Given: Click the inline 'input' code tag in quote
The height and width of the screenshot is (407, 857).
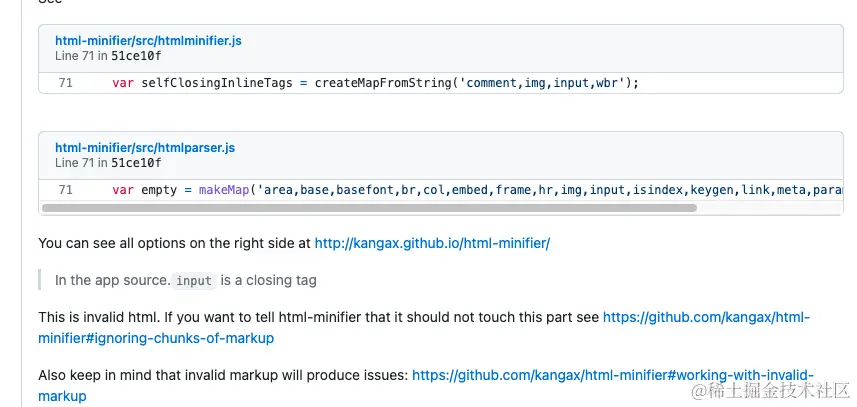Looking at the screenshot, I should [x=194, y=281].
